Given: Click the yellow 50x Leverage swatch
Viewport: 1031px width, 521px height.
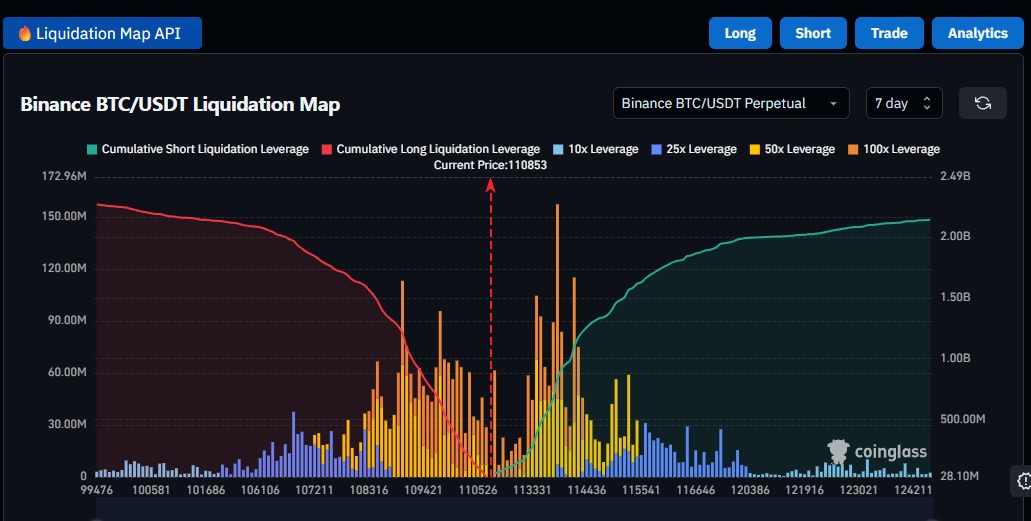Looking at the screenshot, I should coord(755,149).
